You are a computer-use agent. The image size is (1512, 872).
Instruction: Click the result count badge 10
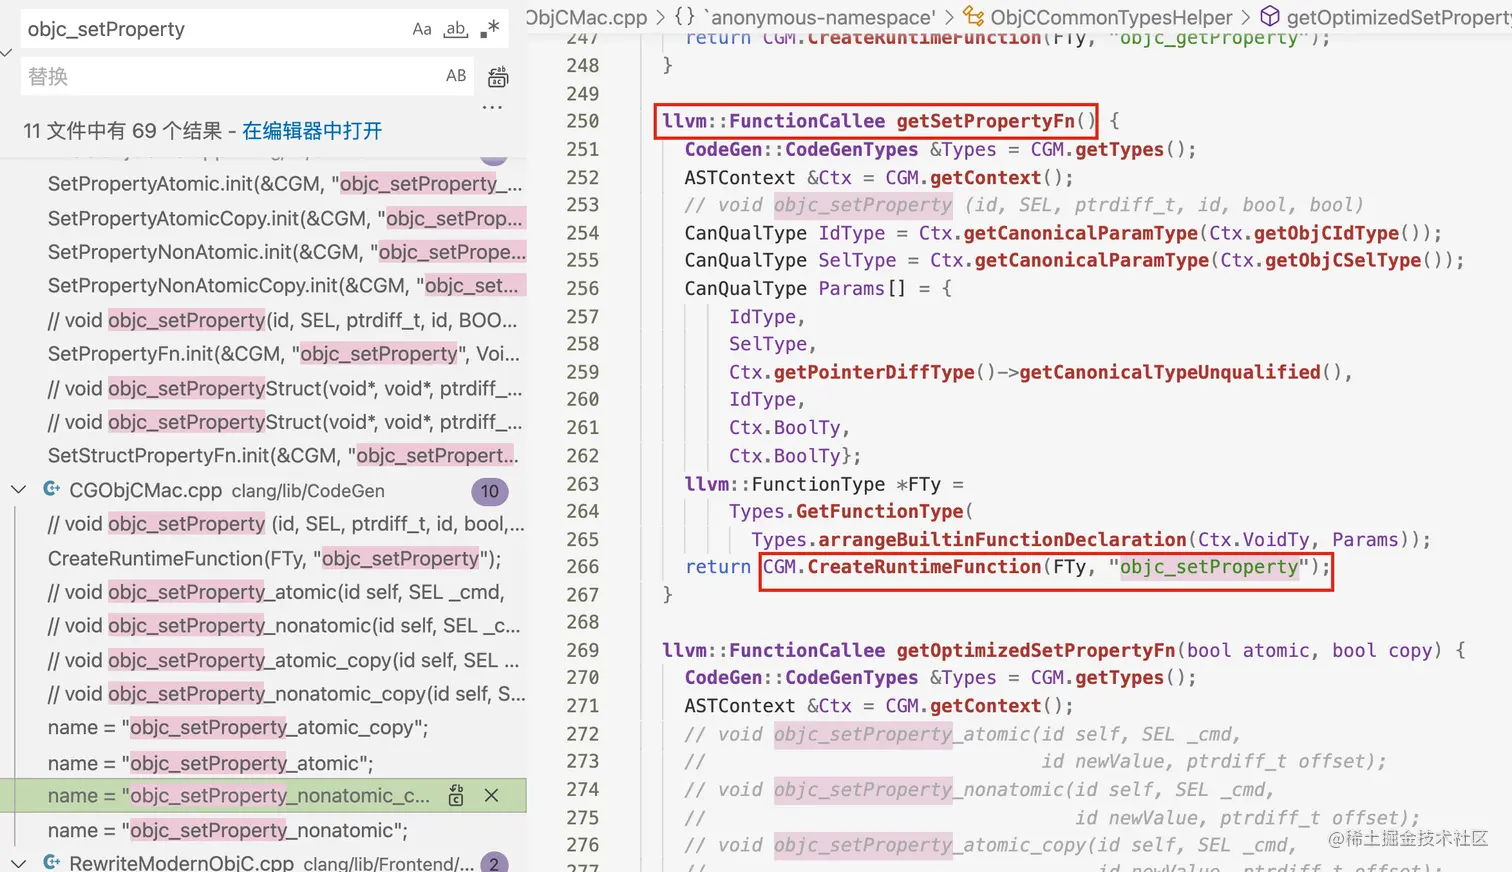click(490, 491)
